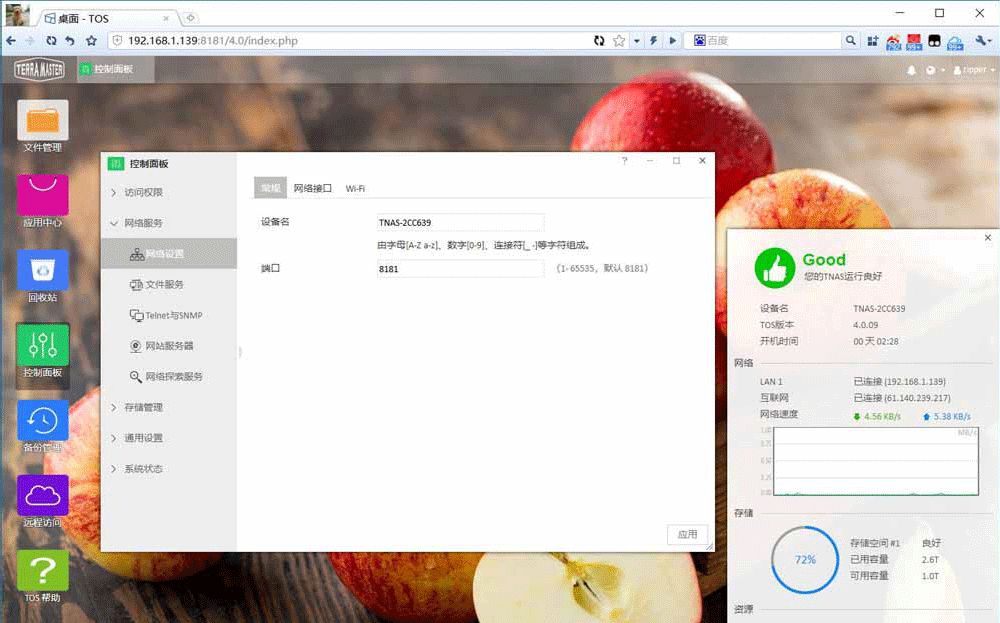1000x623 pixels.
Task: Switch to the Wi-Fi tab
Action: (355, 188)
